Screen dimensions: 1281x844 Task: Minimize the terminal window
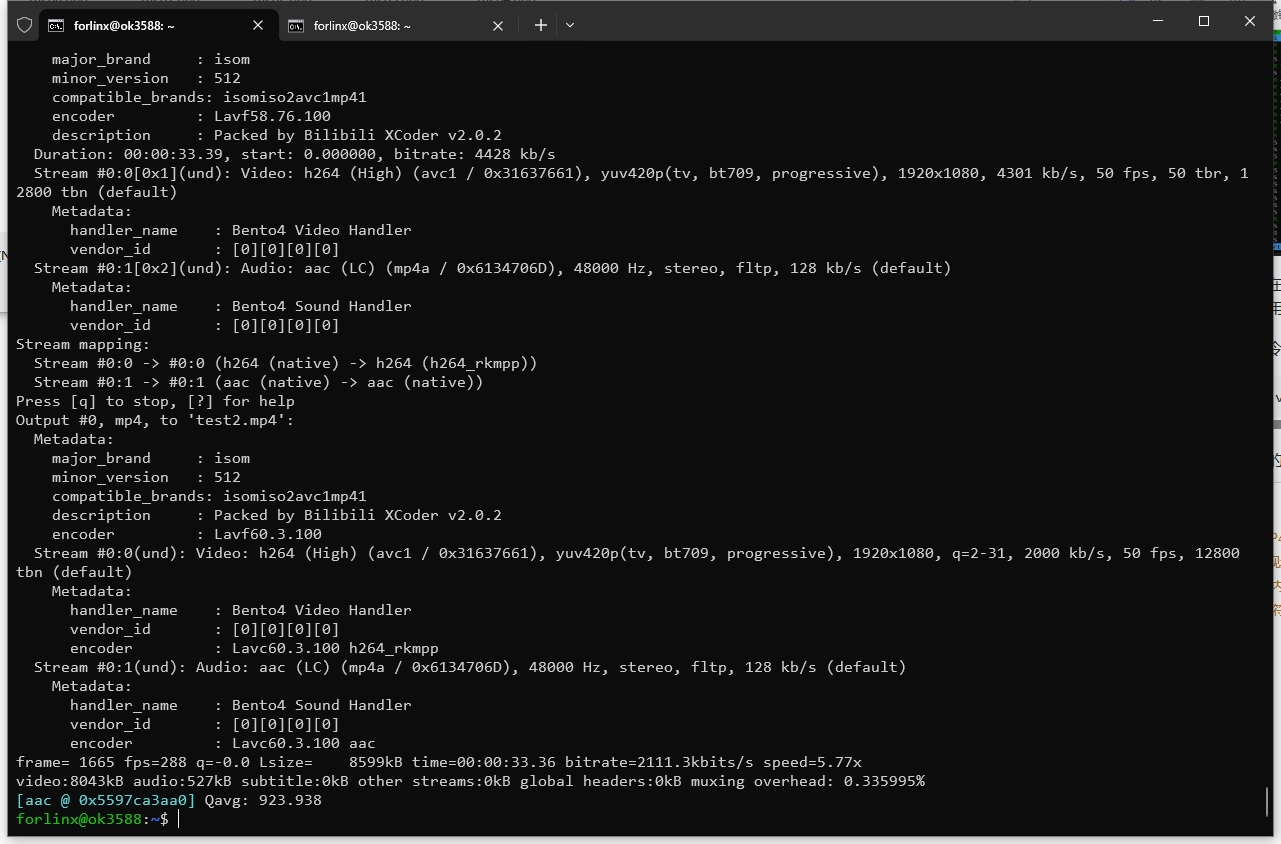click(1158, 21)
